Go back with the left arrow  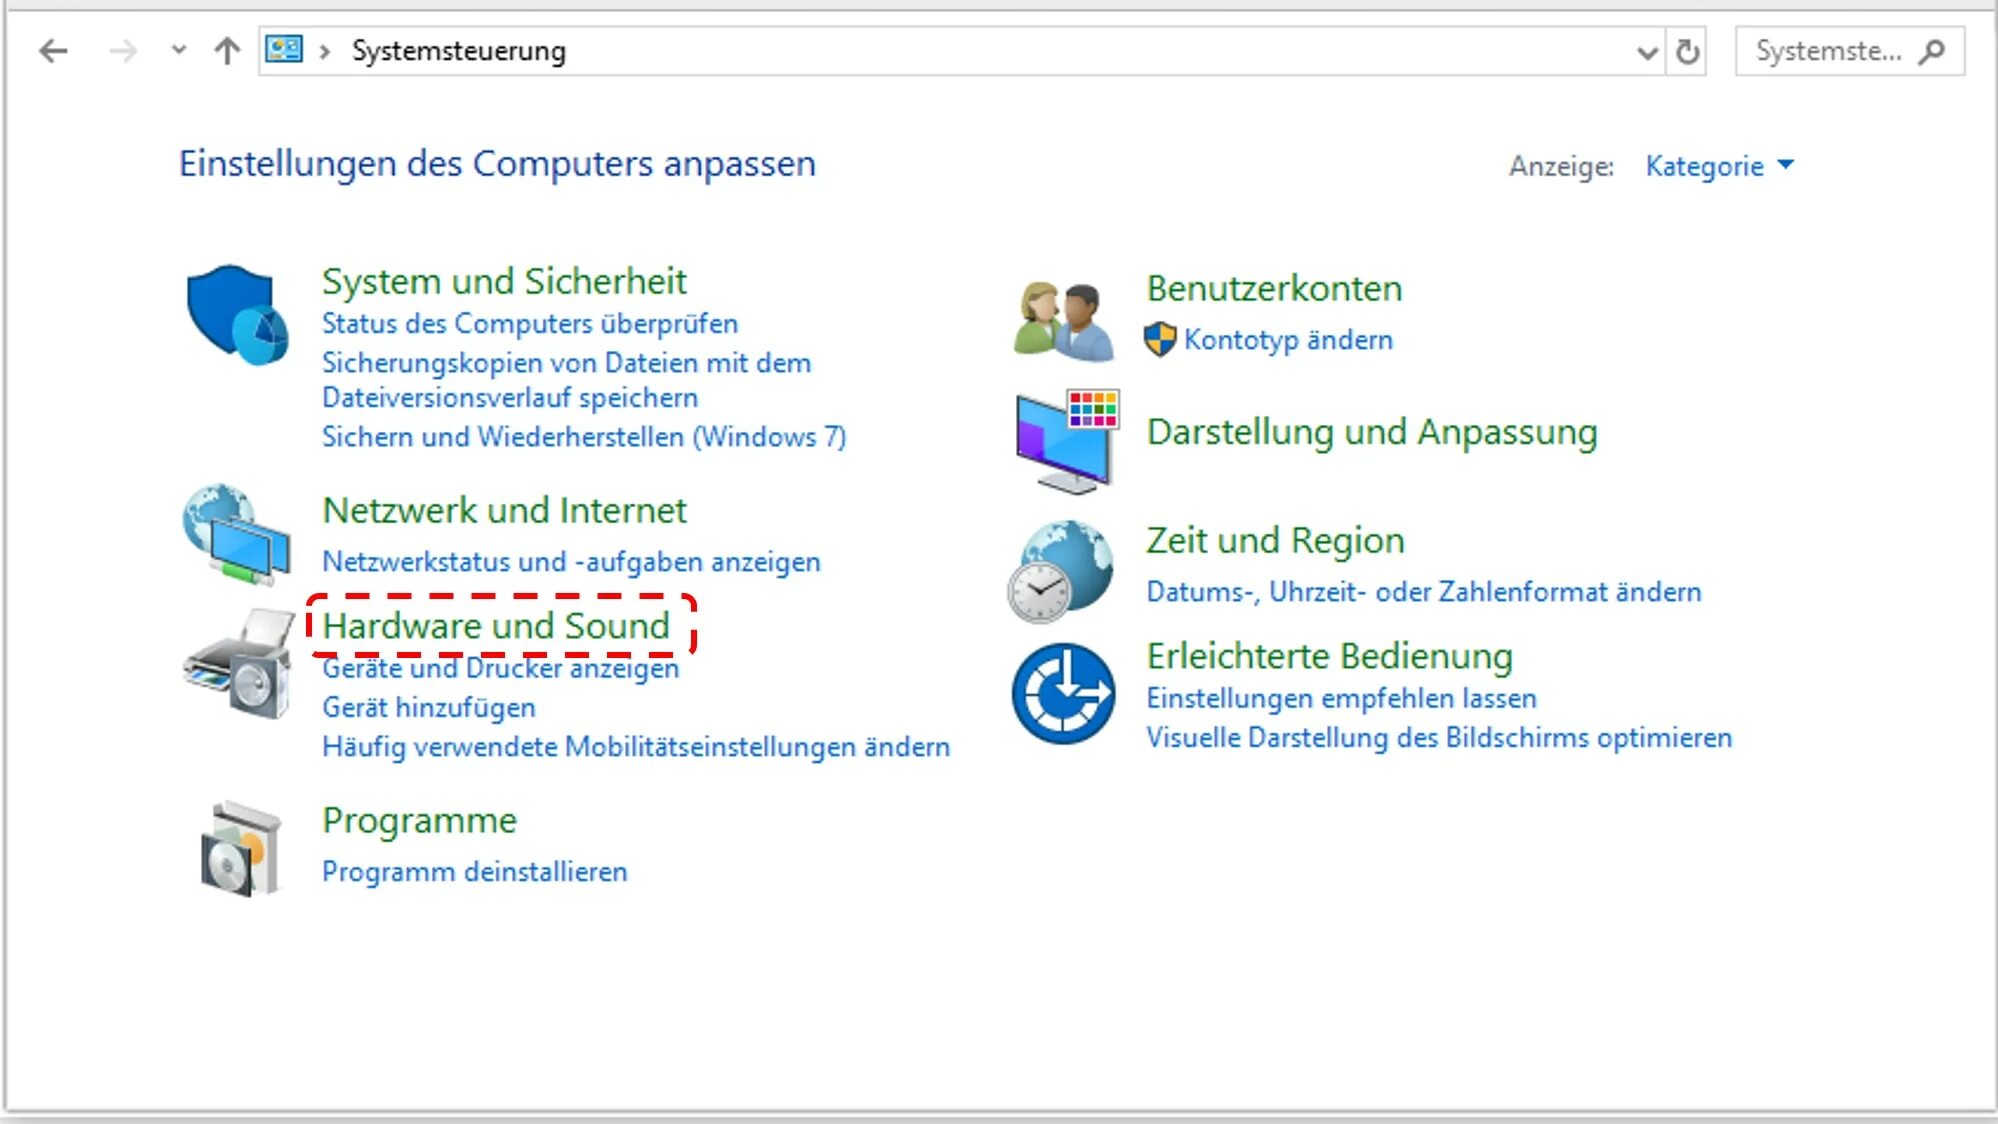[52, 51]
